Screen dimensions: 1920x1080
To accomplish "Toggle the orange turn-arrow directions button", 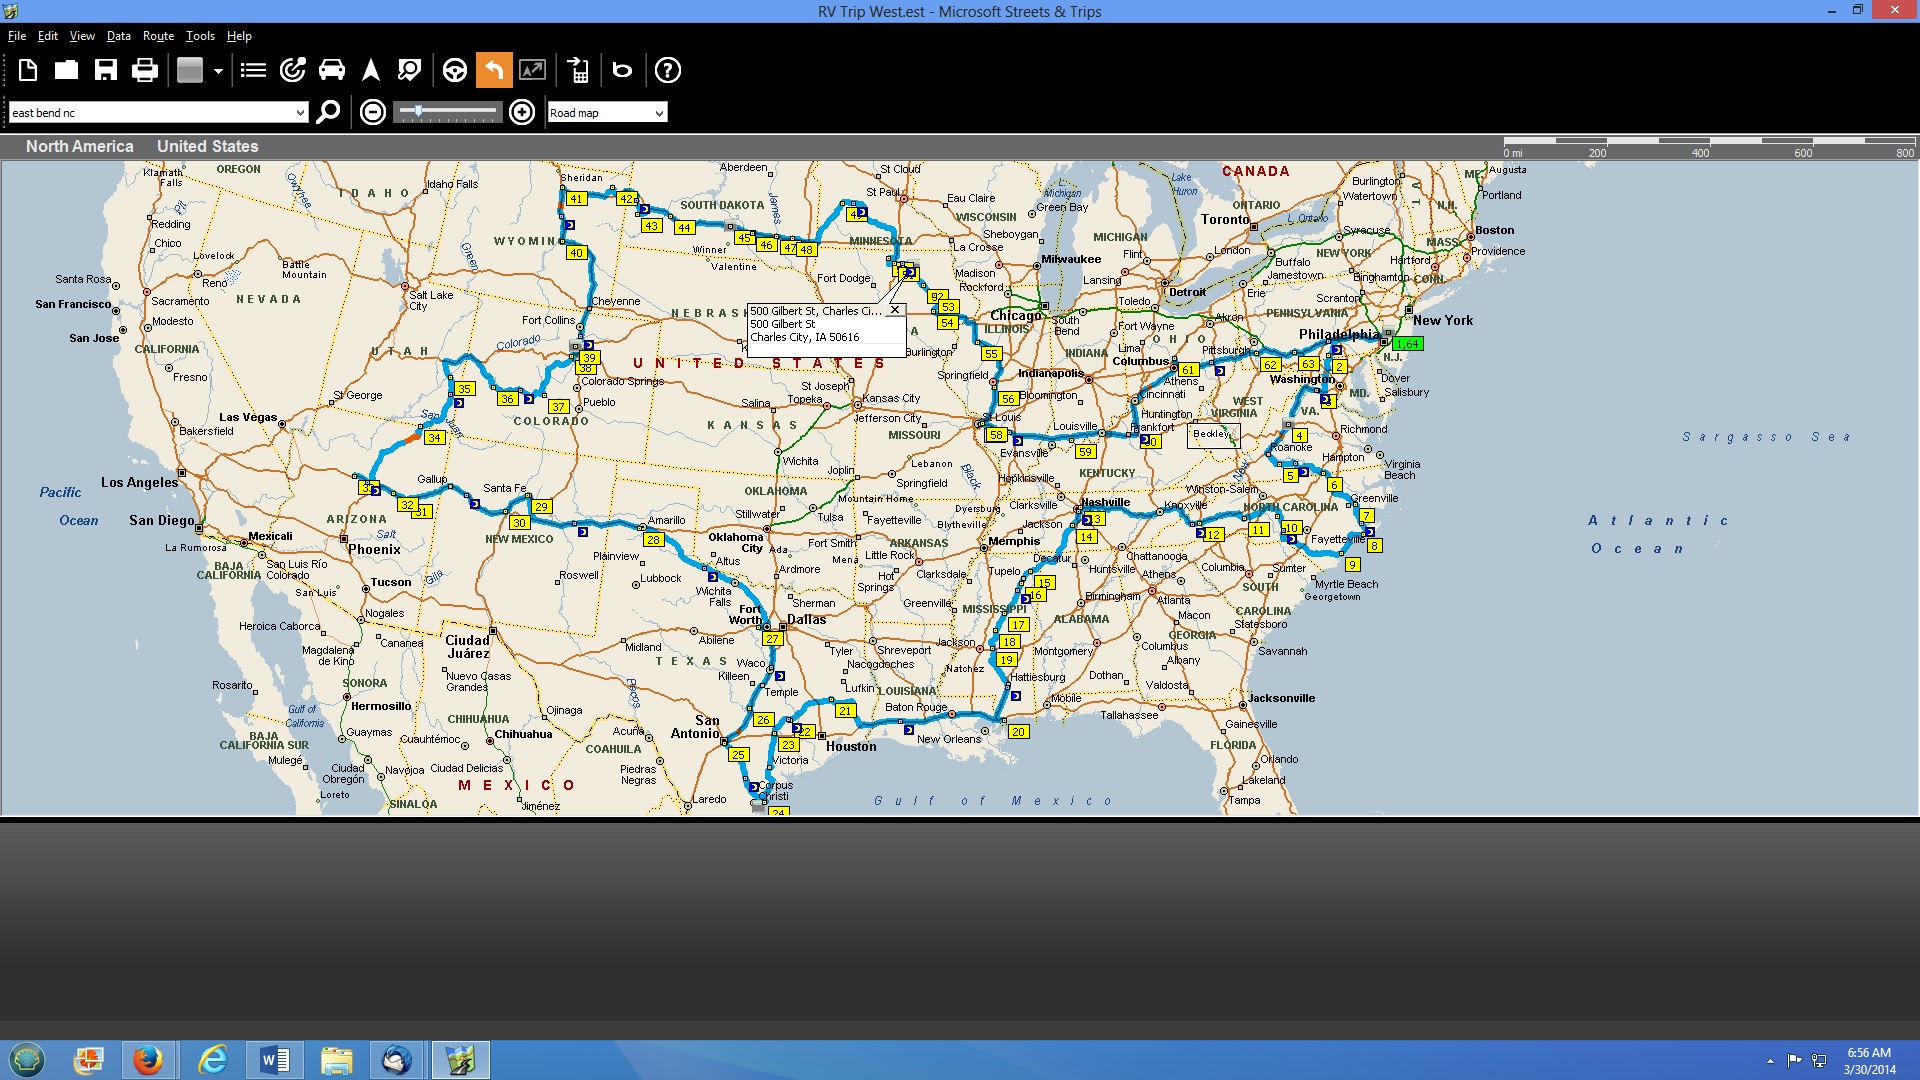I will 494,70.
